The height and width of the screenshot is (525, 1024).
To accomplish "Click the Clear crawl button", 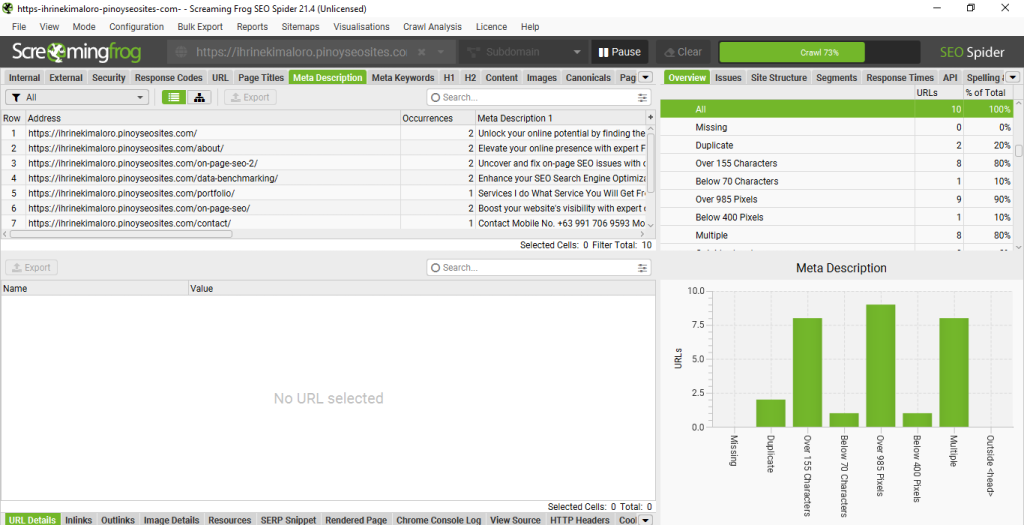I will tap(681, 52).
